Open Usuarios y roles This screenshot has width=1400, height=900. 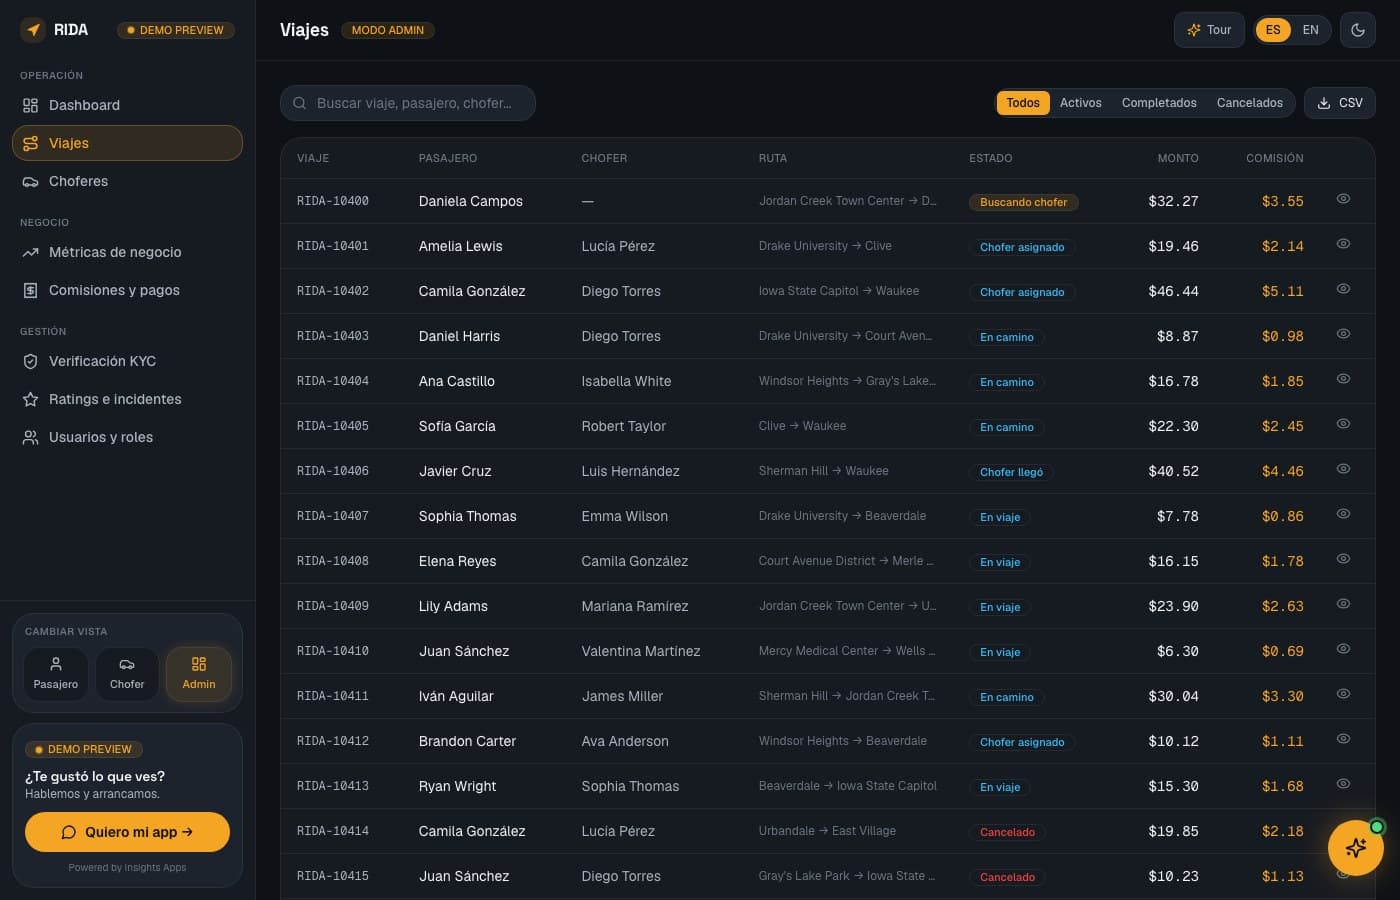click(x=127, y=437)
